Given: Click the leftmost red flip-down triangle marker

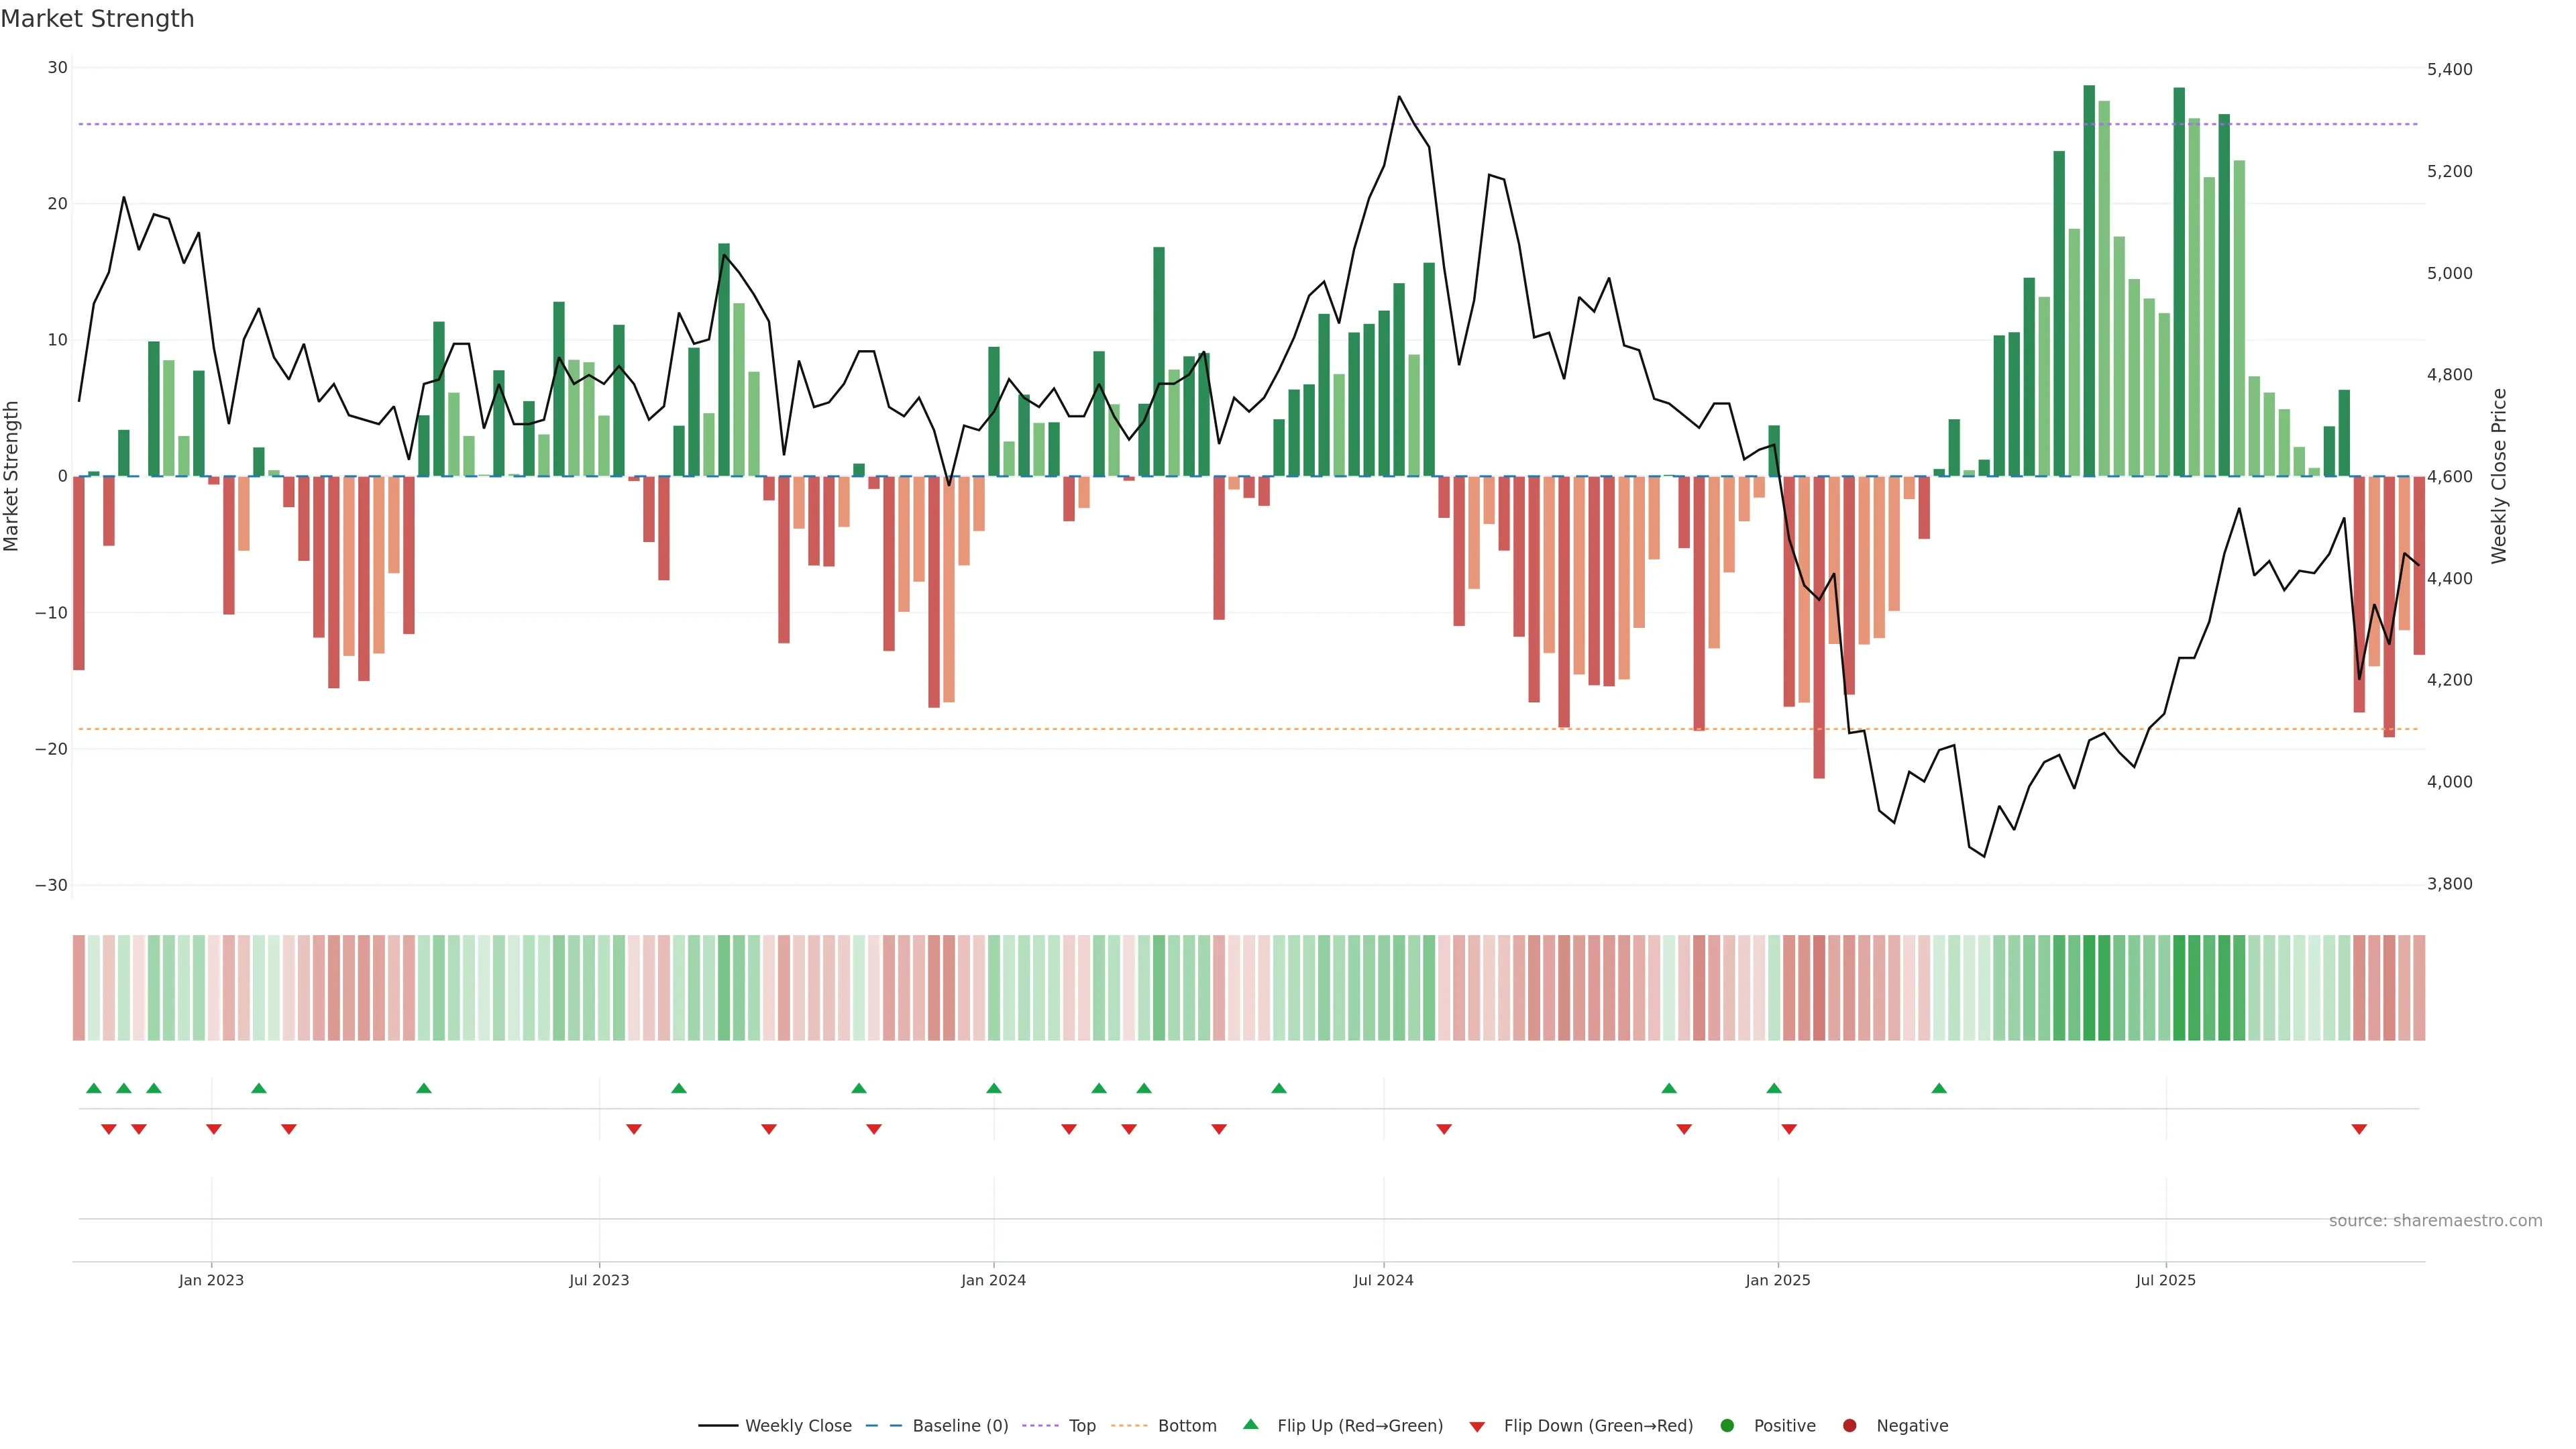Looking at the screenshot, I should [109, 1129].
